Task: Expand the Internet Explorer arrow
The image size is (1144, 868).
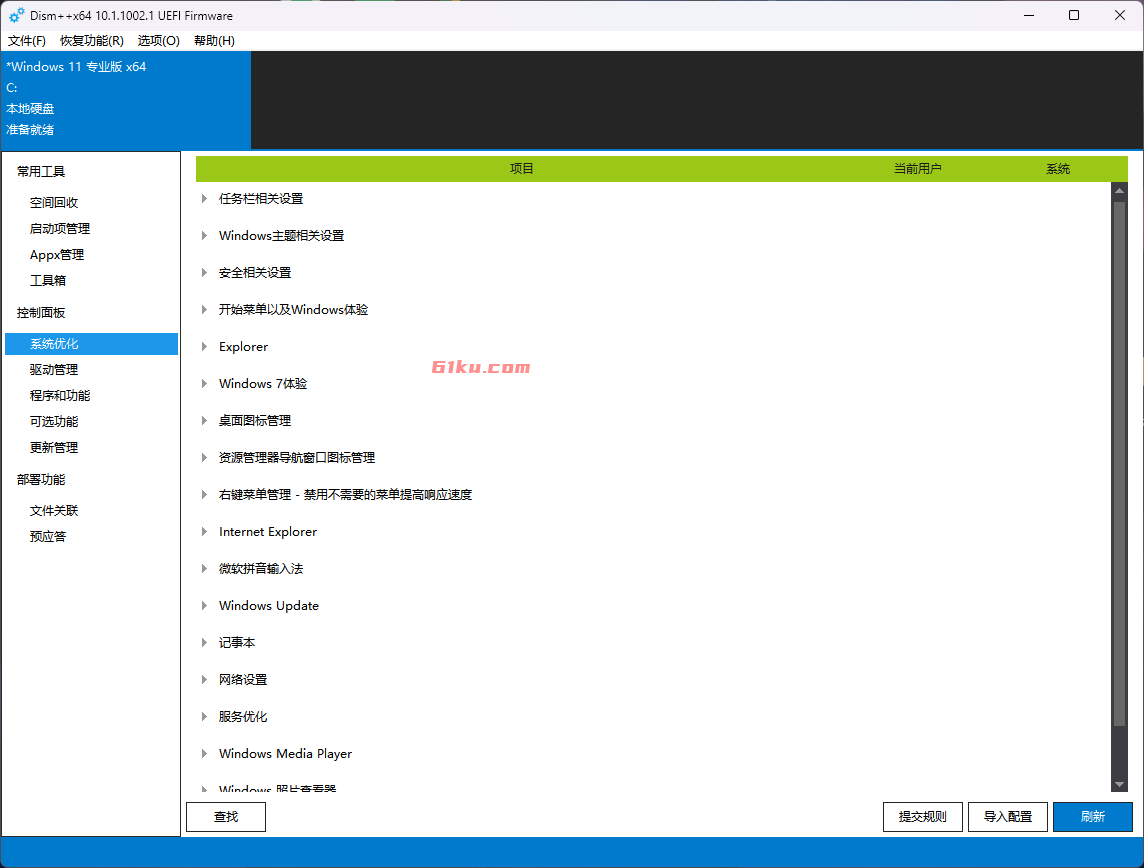Action: [204, 532]
